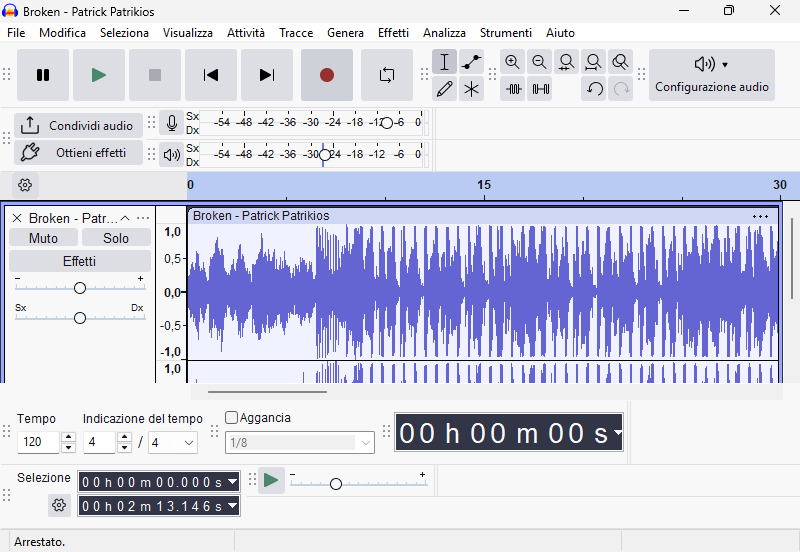Open the Analizza menu
This screenshot has width=800, height=552.
pos(444,33)
